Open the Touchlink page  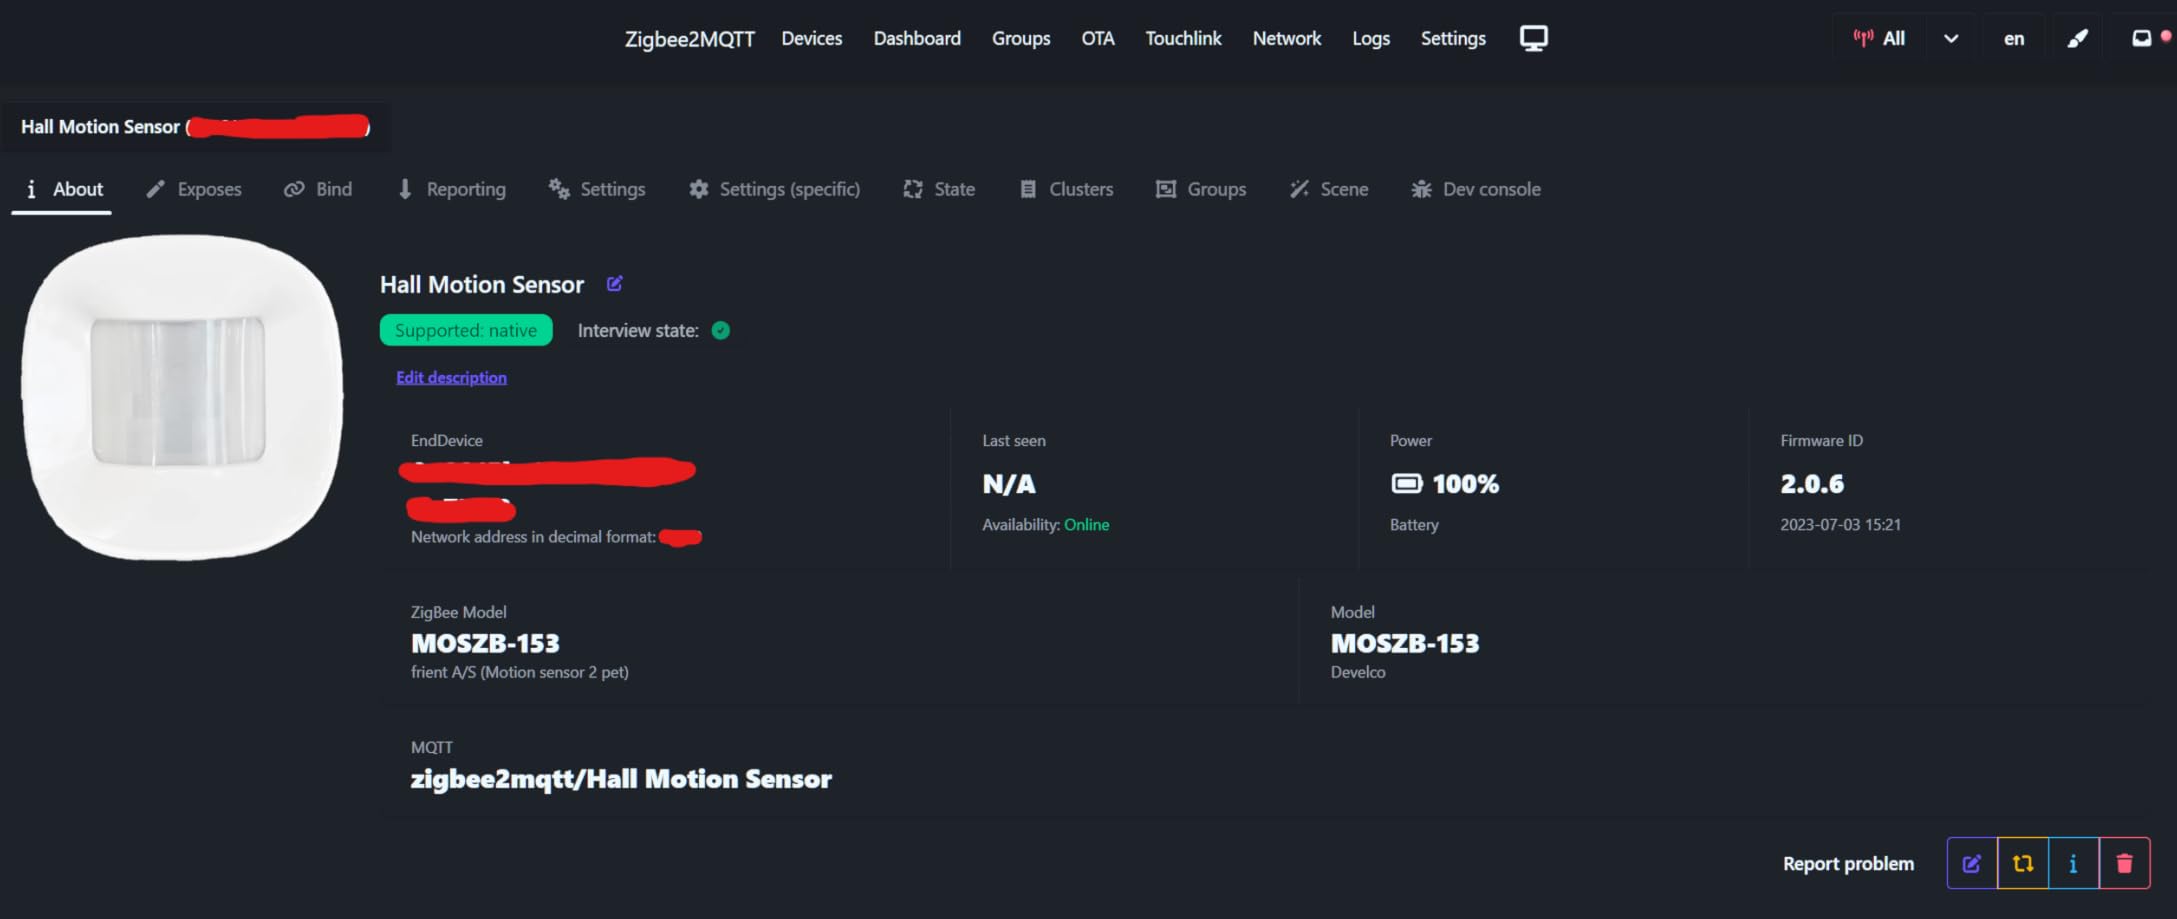pyautogui.click(x=1184, y=39)
